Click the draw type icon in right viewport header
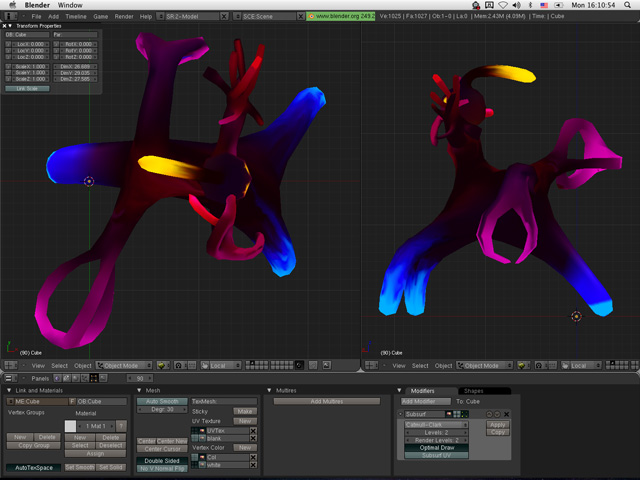This screenshot has height=480, width=640. pos(524,366)
